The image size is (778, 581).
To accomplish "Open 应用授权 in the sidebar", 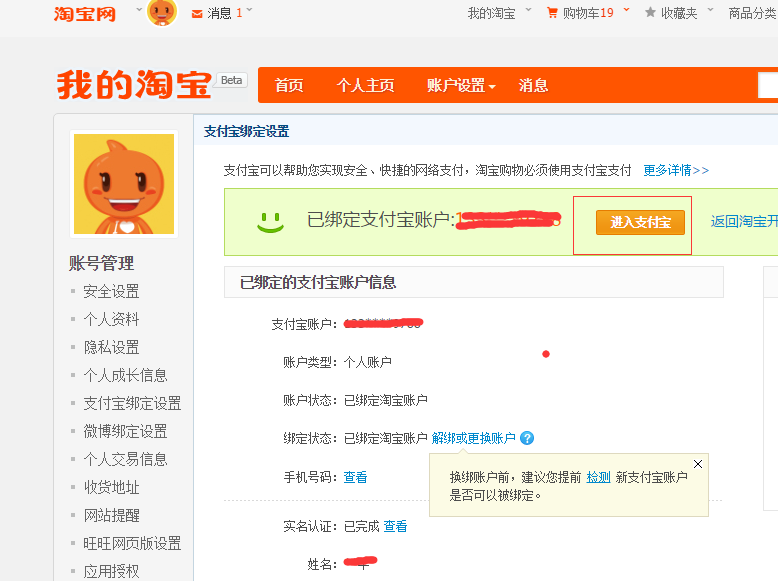I will (x=111, y=572).
